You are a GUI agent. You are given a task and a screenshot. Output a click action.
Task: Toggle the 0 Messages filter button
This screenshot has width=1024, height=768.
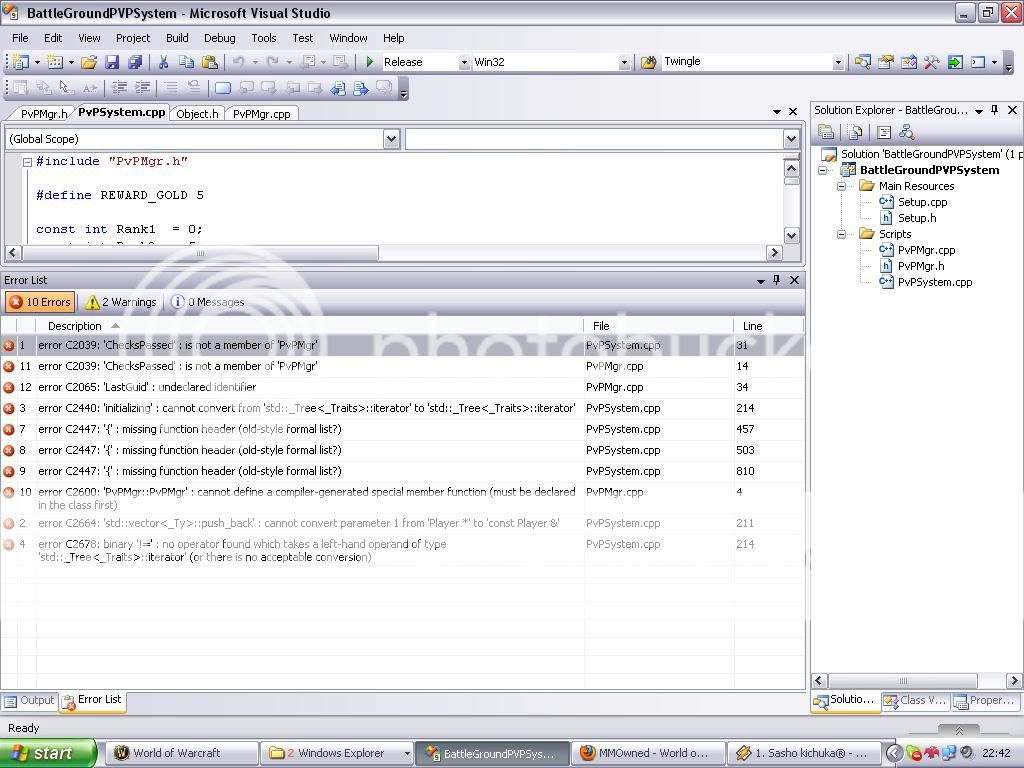[208, 302]
